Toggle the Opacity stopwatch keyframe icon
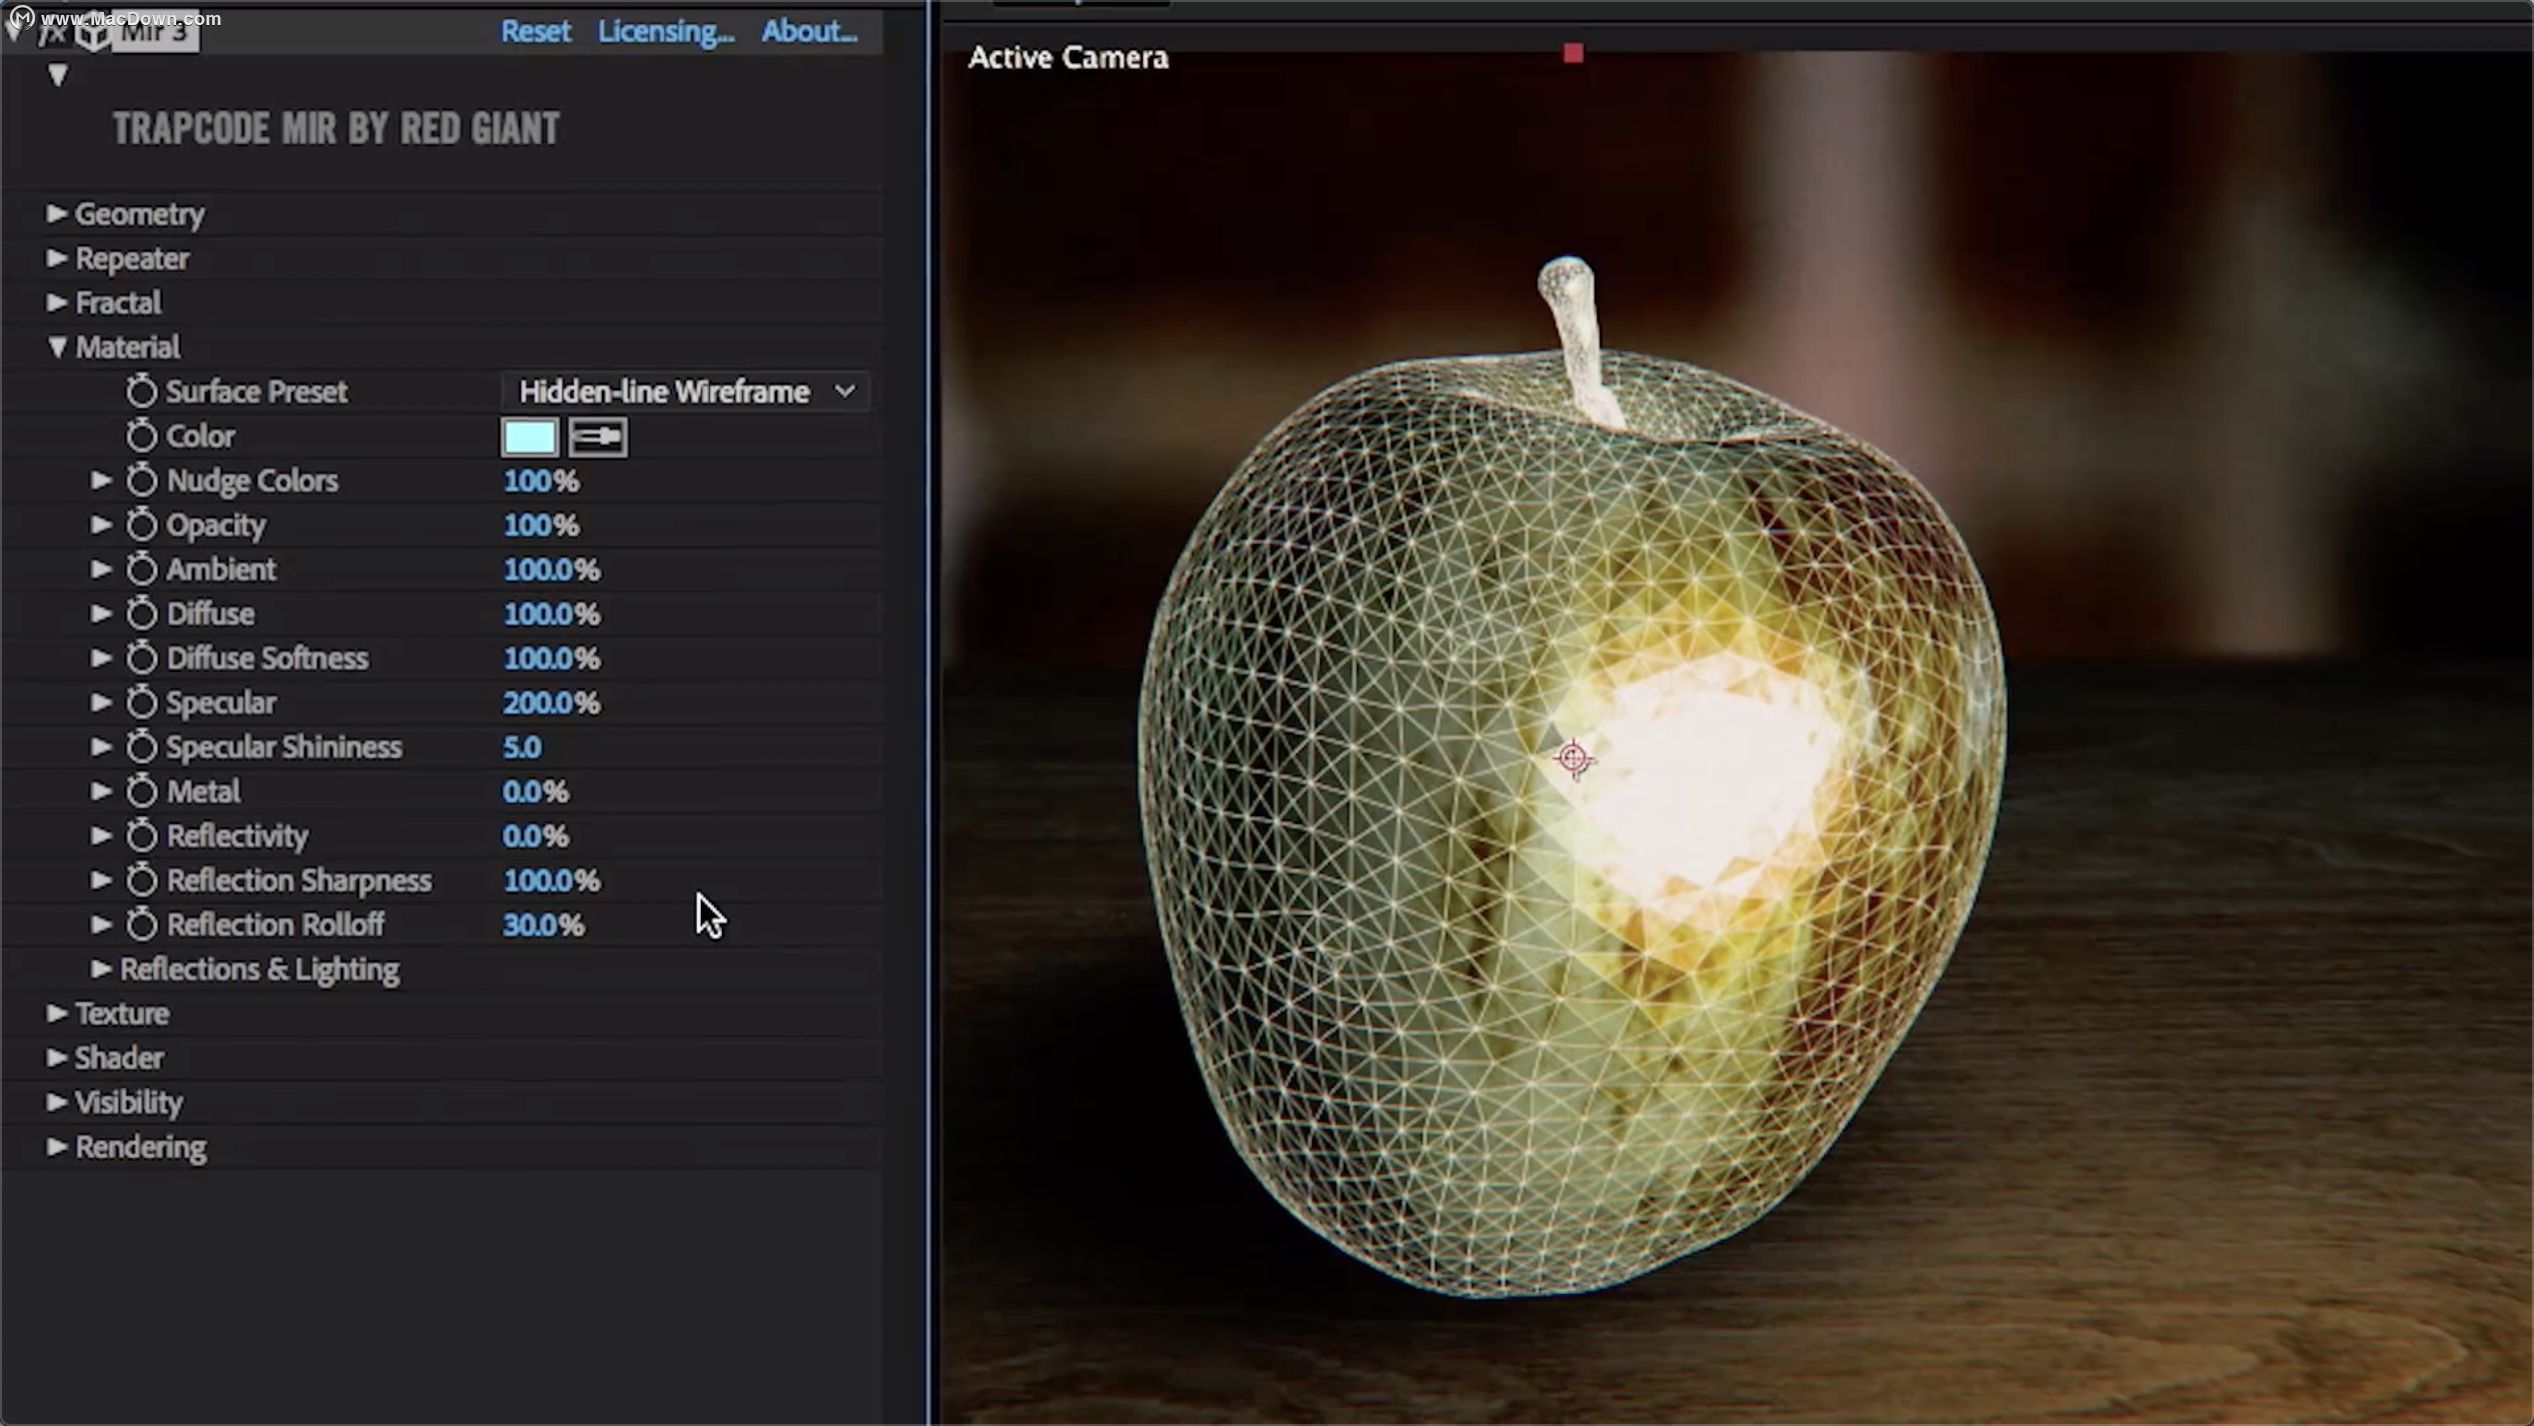Image resolution: width=2534 pixels, height=1426 pixels. pyautogui.click(x=141, y=524)
